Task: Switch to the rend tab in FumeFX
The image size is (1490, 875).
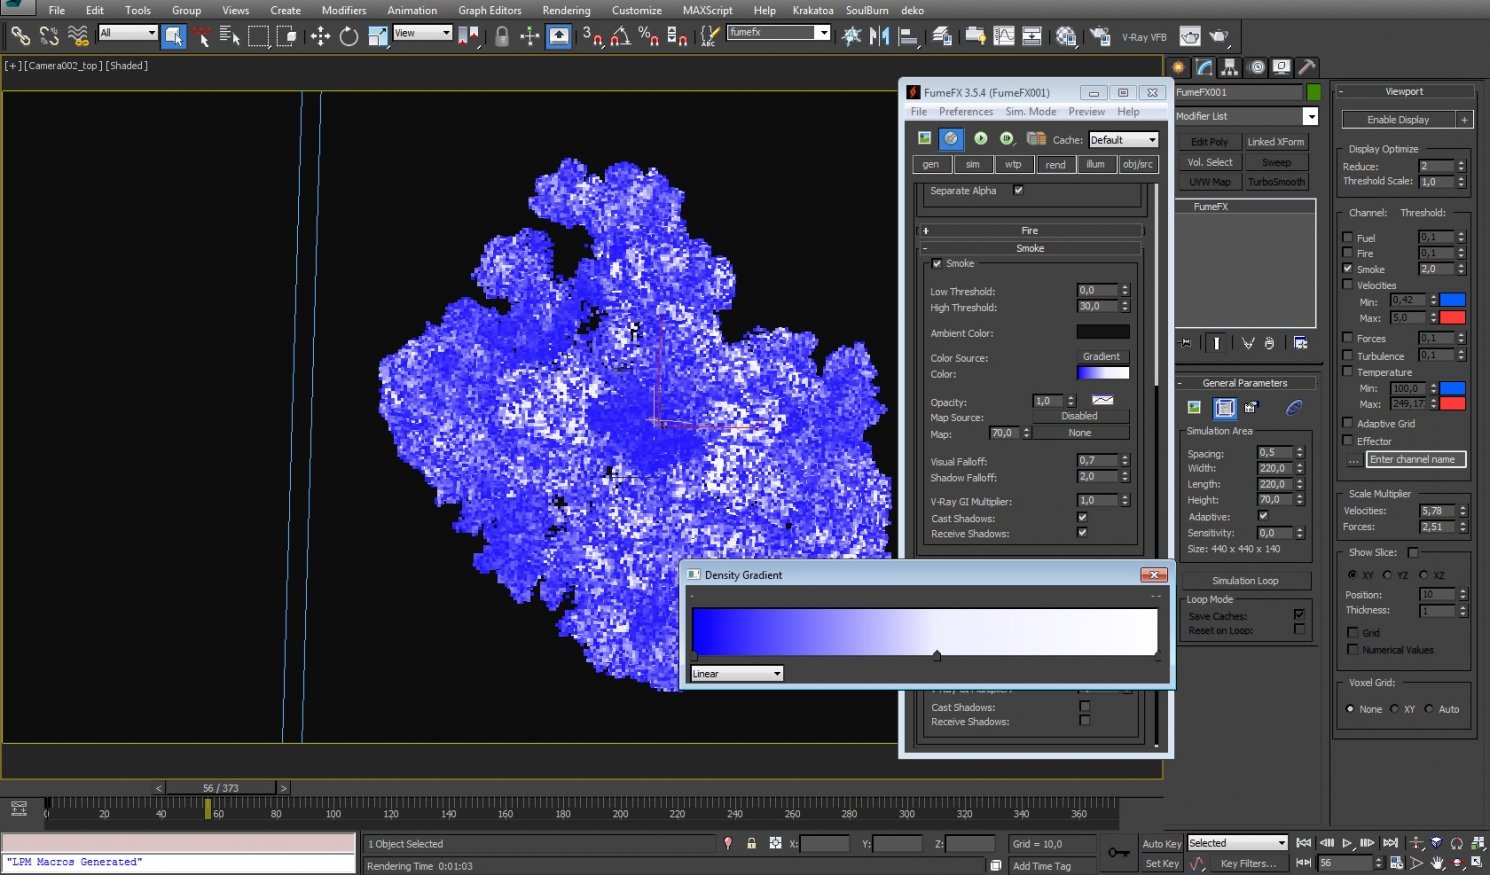Action: click(x=1056, y=164)
